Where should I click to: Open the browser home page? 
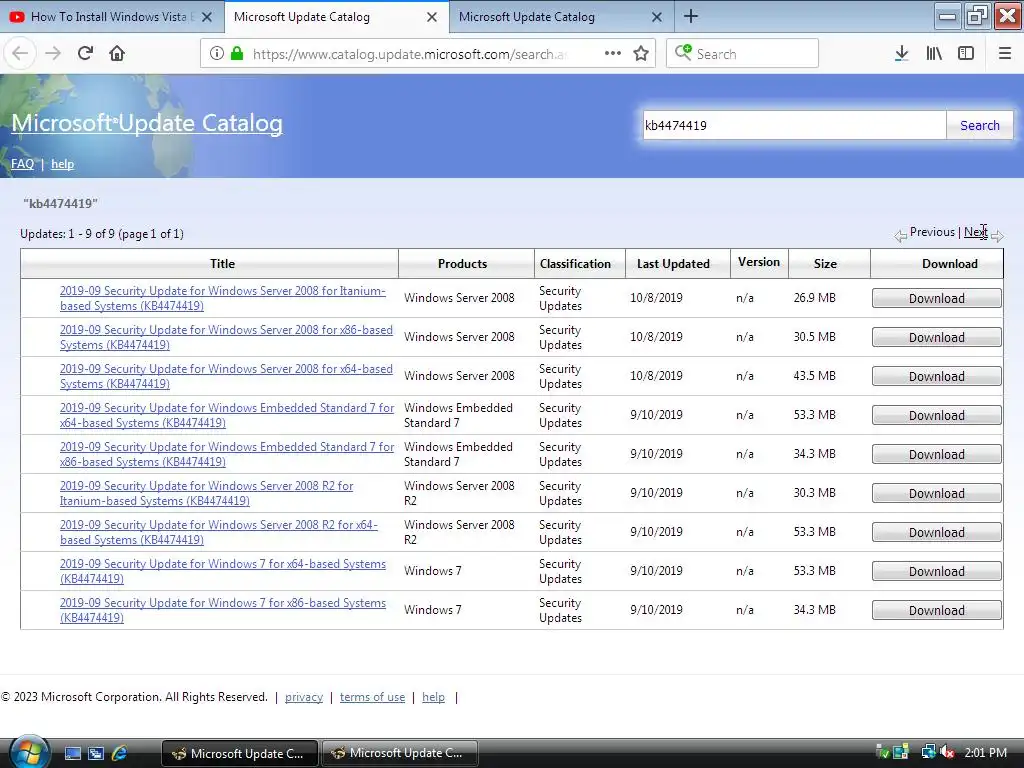pos(117,54)
